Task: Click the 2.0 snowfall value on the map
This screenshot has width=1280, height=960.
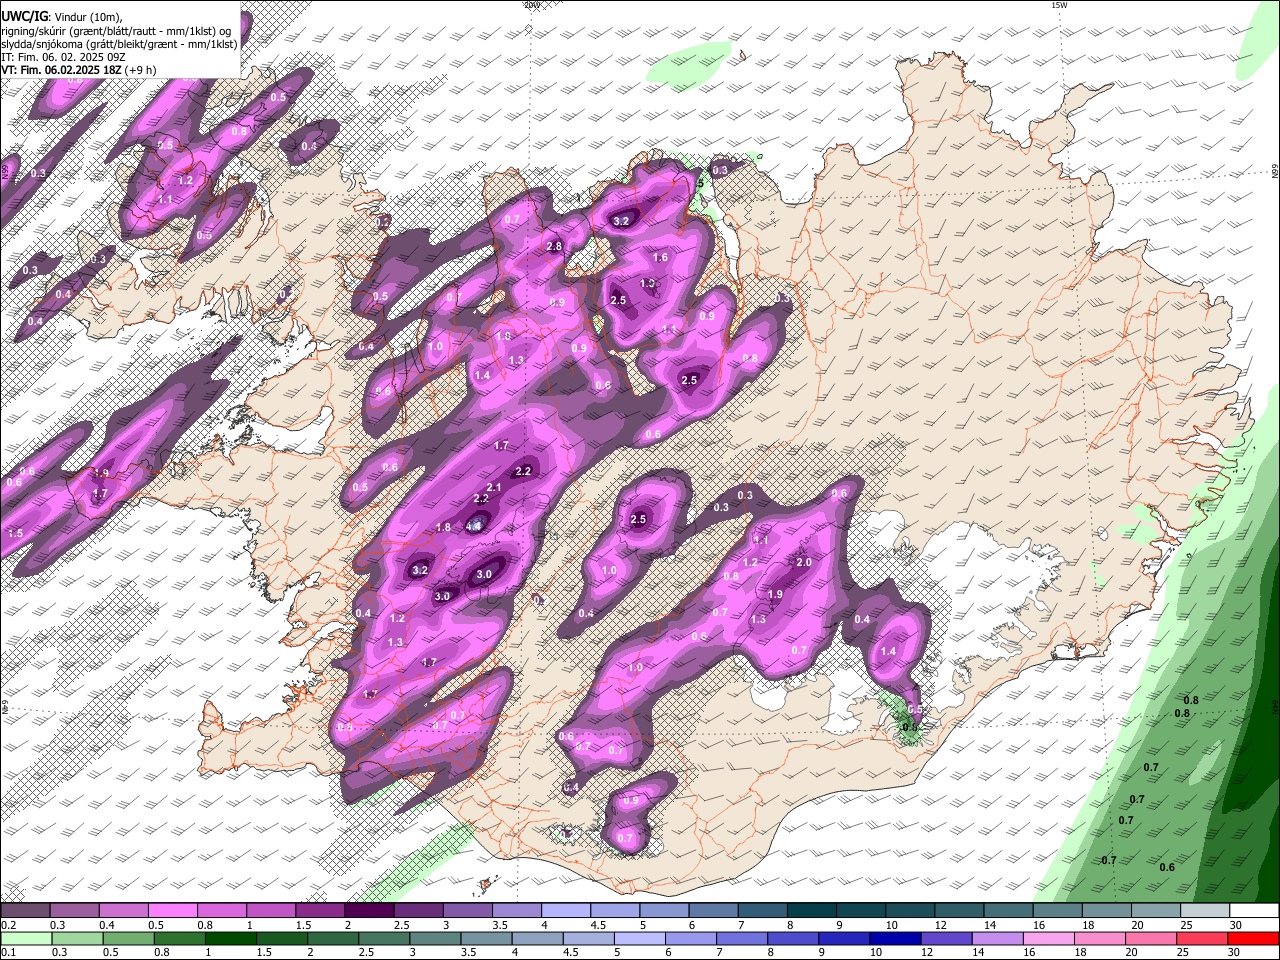Action: [804, 562]
